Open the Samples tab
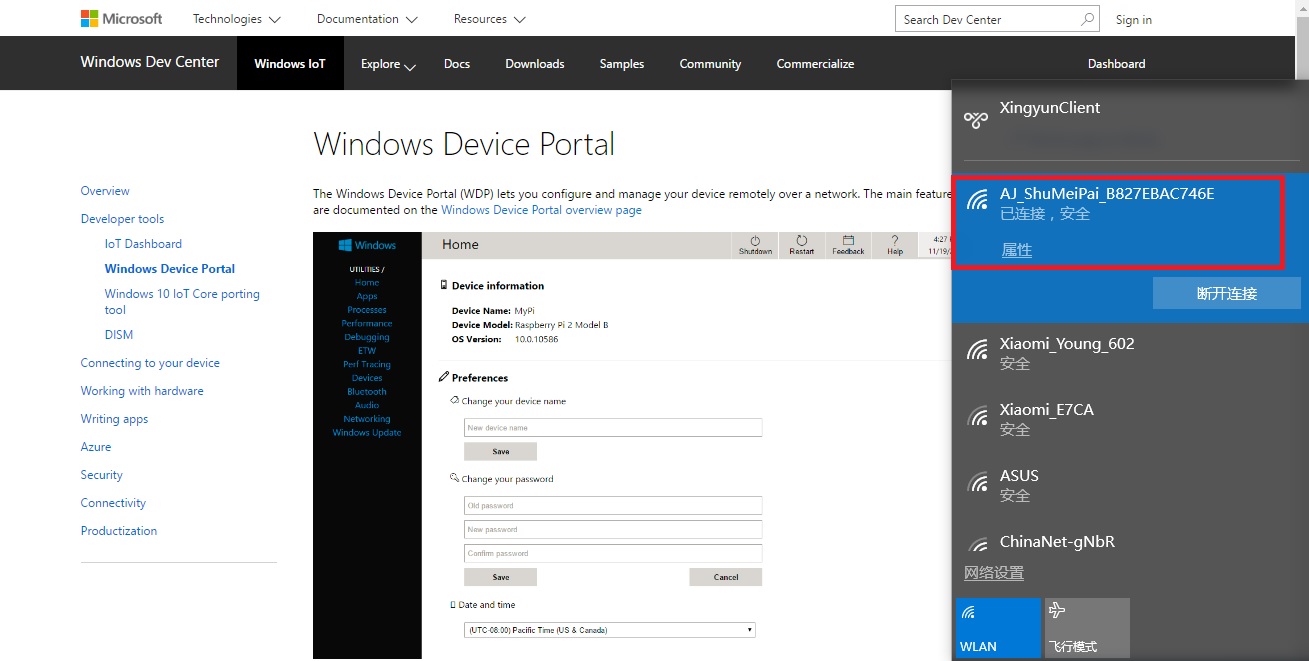 (622, 64)
